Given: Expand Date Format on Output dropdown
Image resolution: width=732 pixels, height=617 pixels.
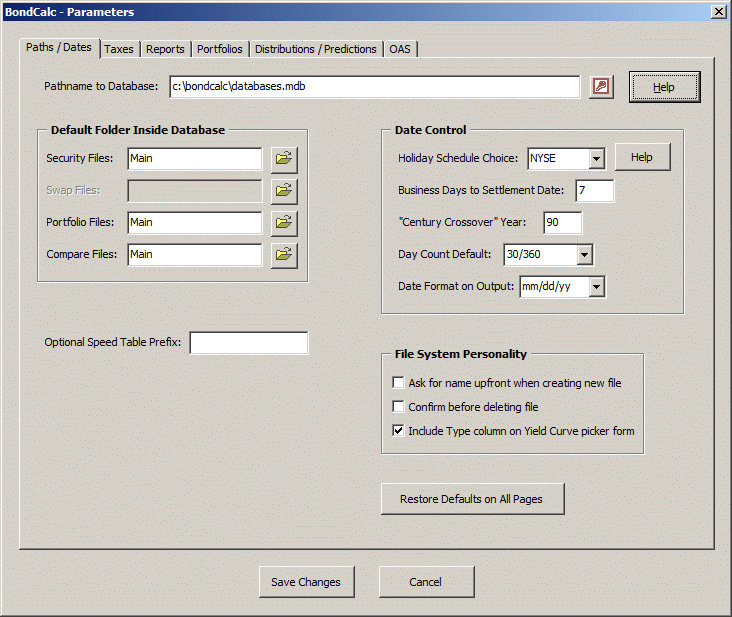Looking at the screenshot, I should point(596,287).
